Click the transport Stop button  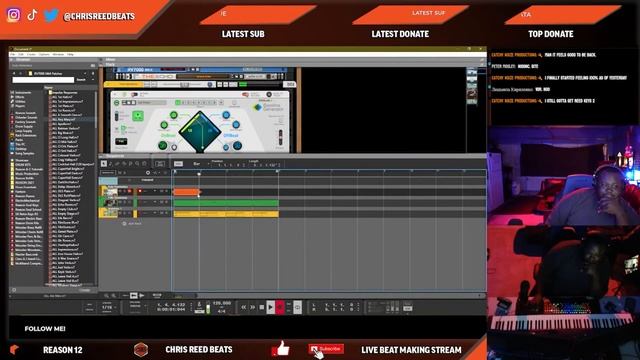pyautogui.click(x=262, y=307)
